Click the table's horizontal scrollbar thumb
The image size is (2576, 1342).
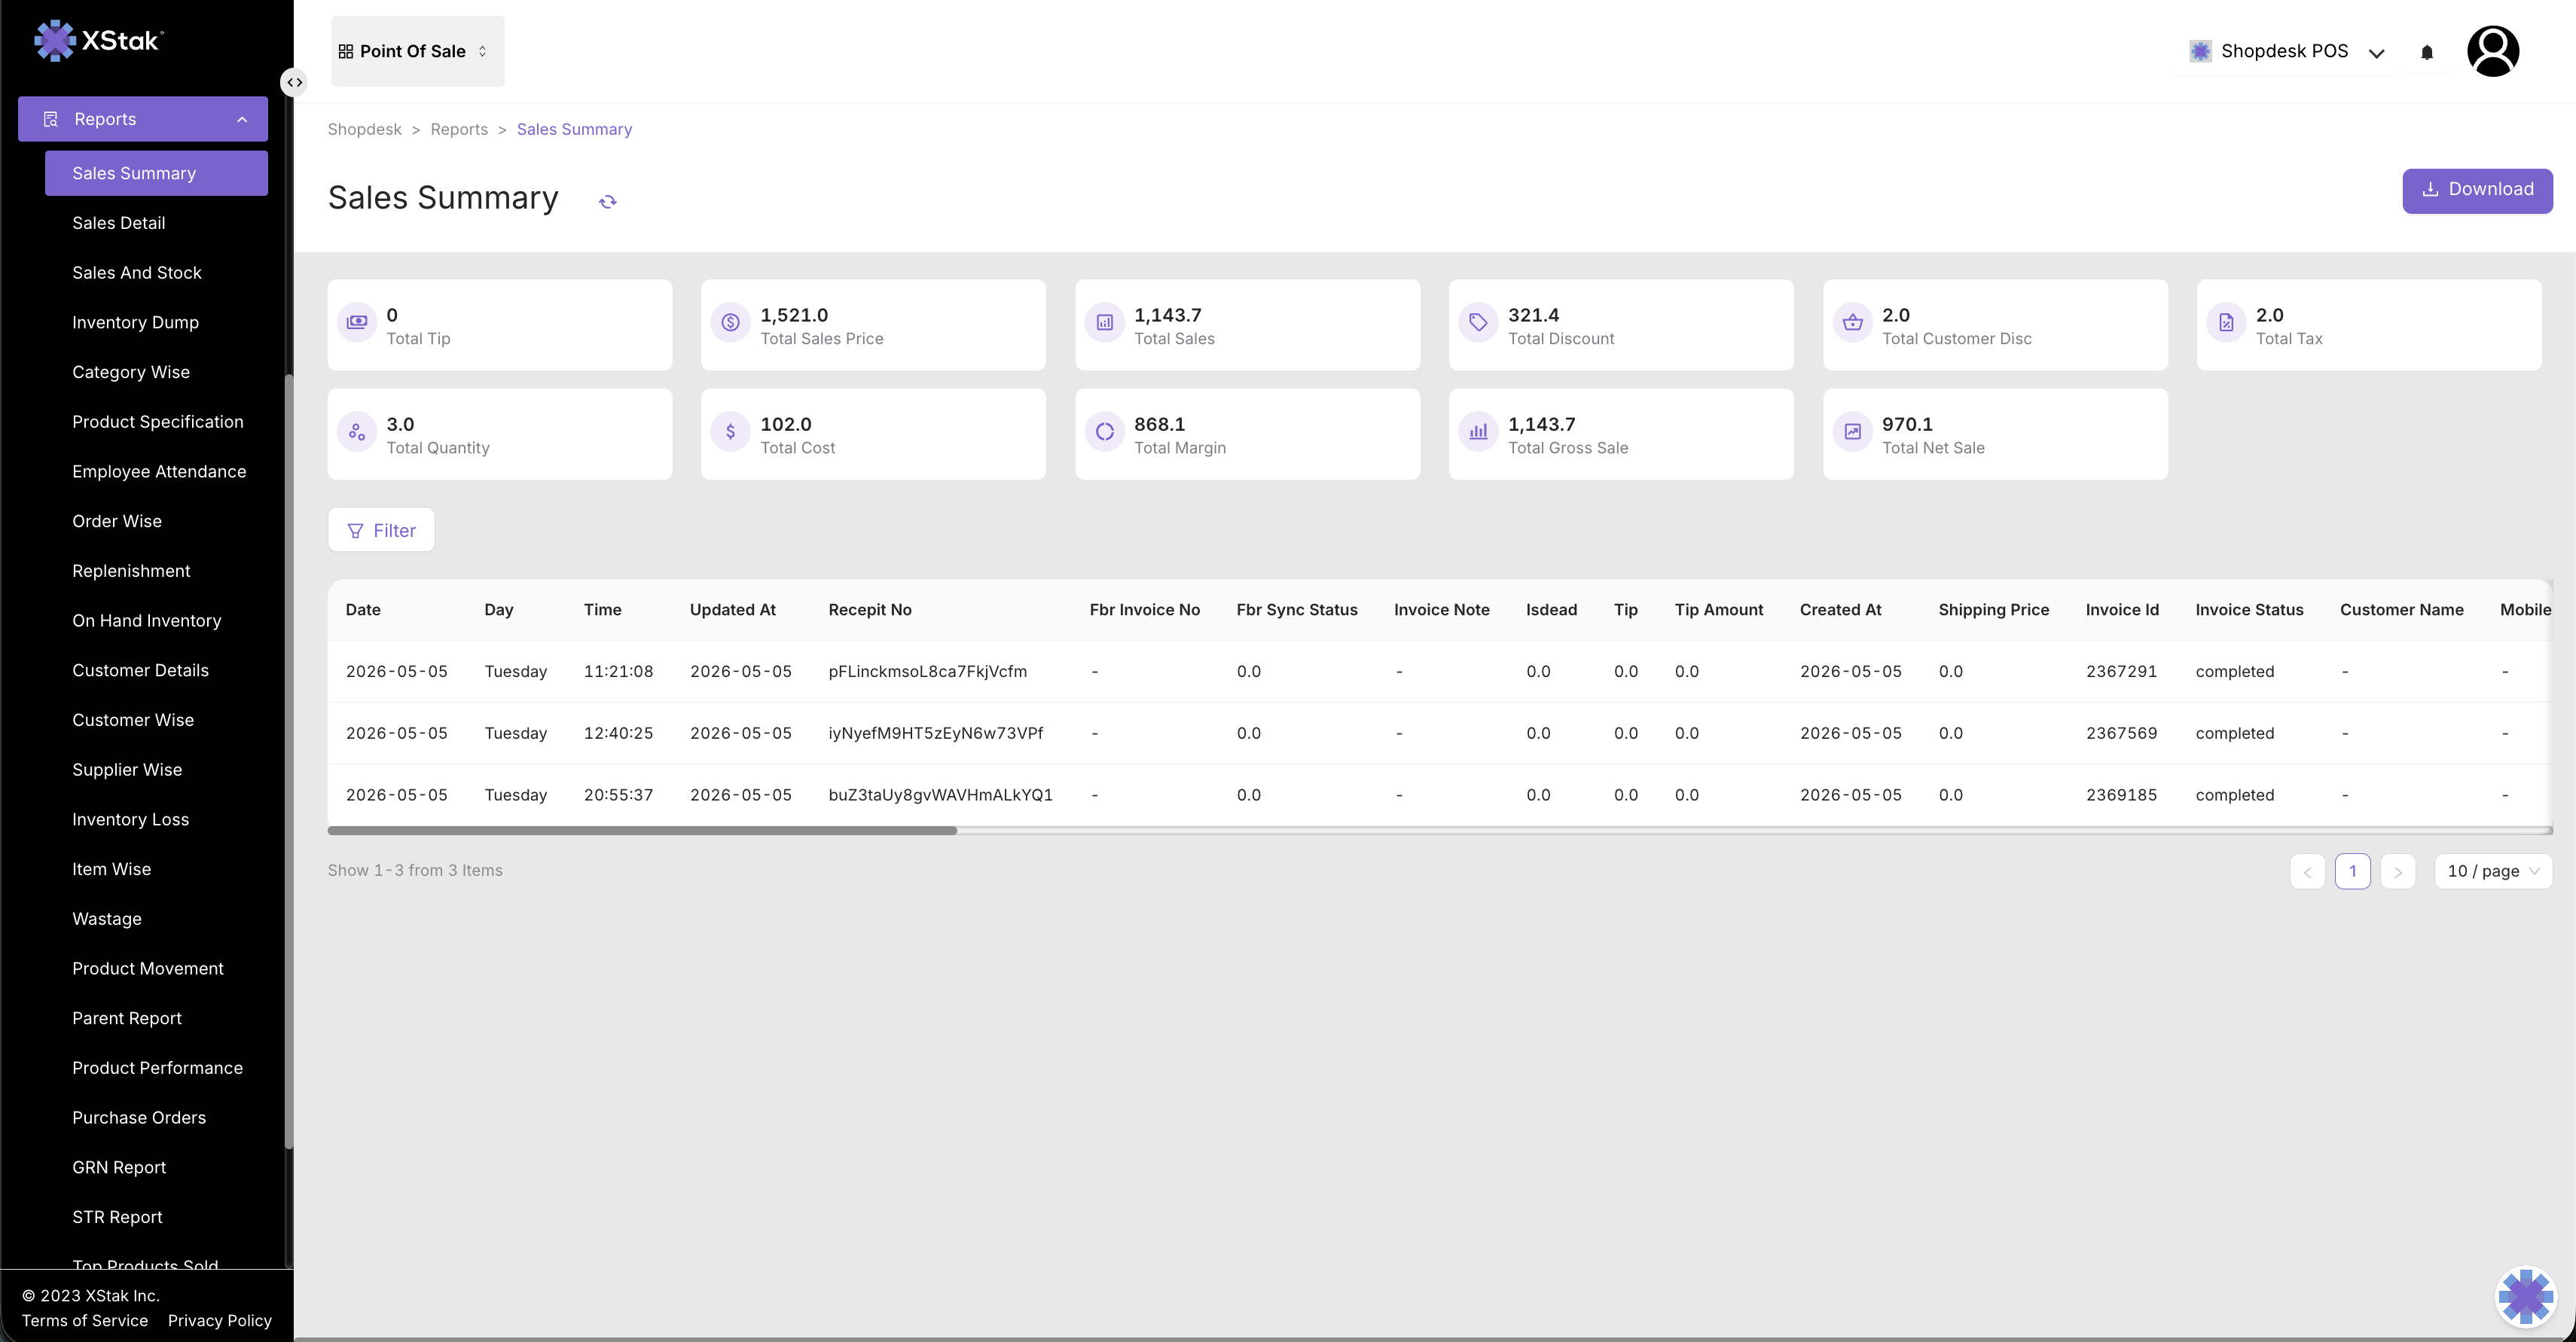(x=642, y=830)
